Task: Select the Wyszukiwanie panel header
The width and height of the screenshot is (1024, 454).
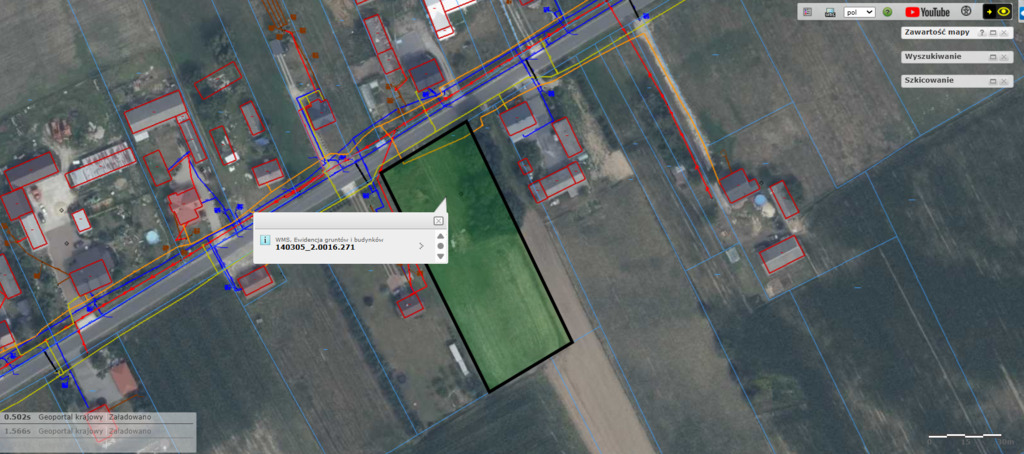Action: [x=931, y=57]
